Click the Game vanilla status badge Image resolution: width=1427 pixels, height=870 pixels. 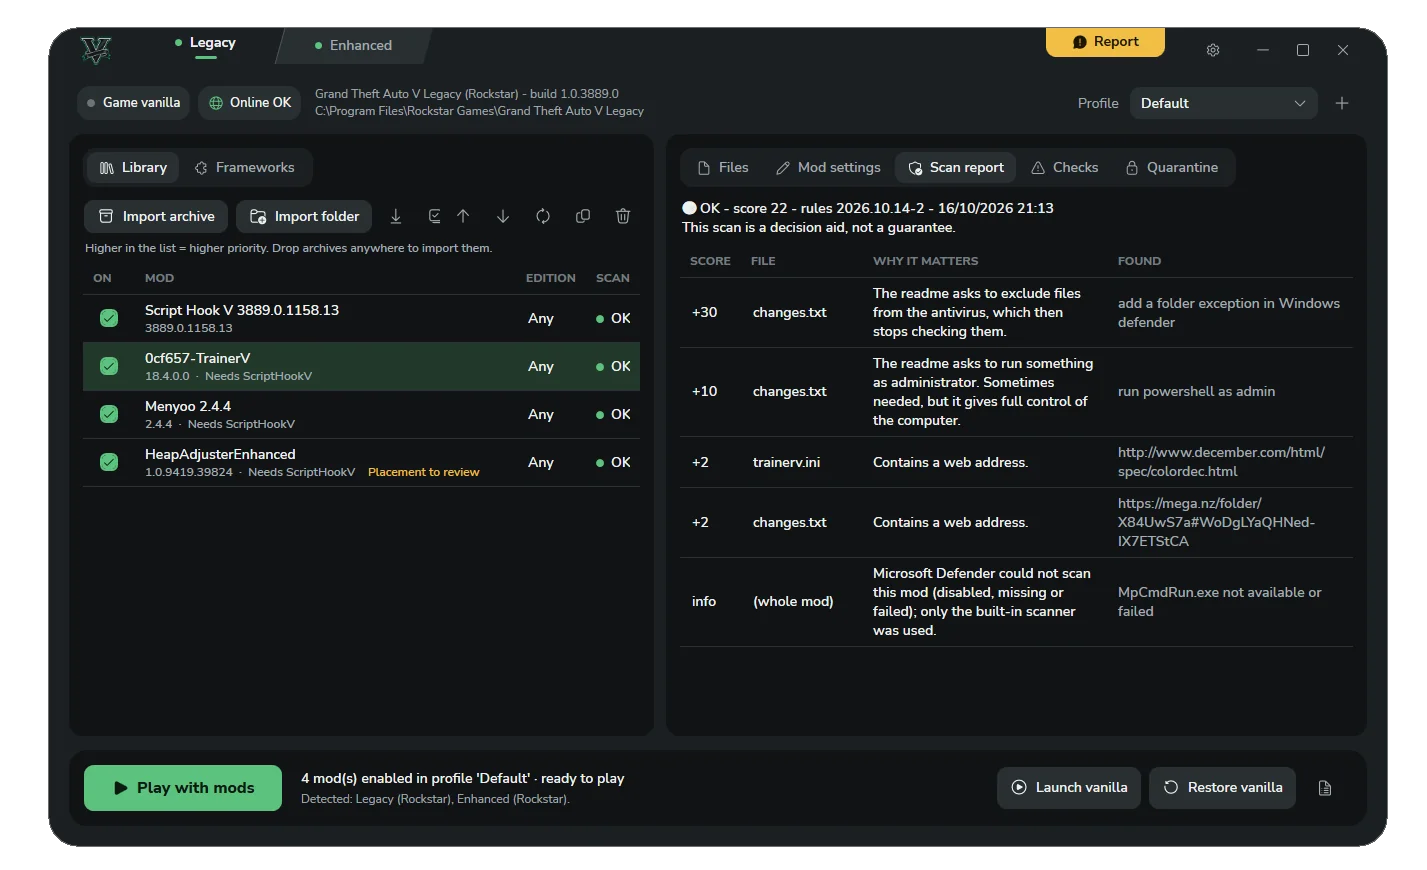point(133,102)
